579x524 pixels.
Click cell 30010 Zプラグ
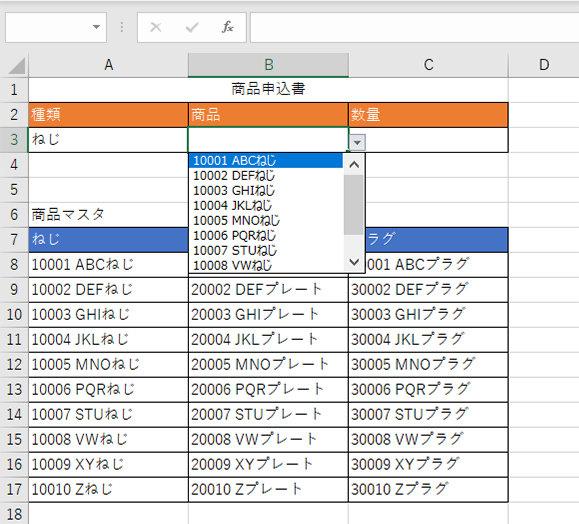tap(428, 489)
